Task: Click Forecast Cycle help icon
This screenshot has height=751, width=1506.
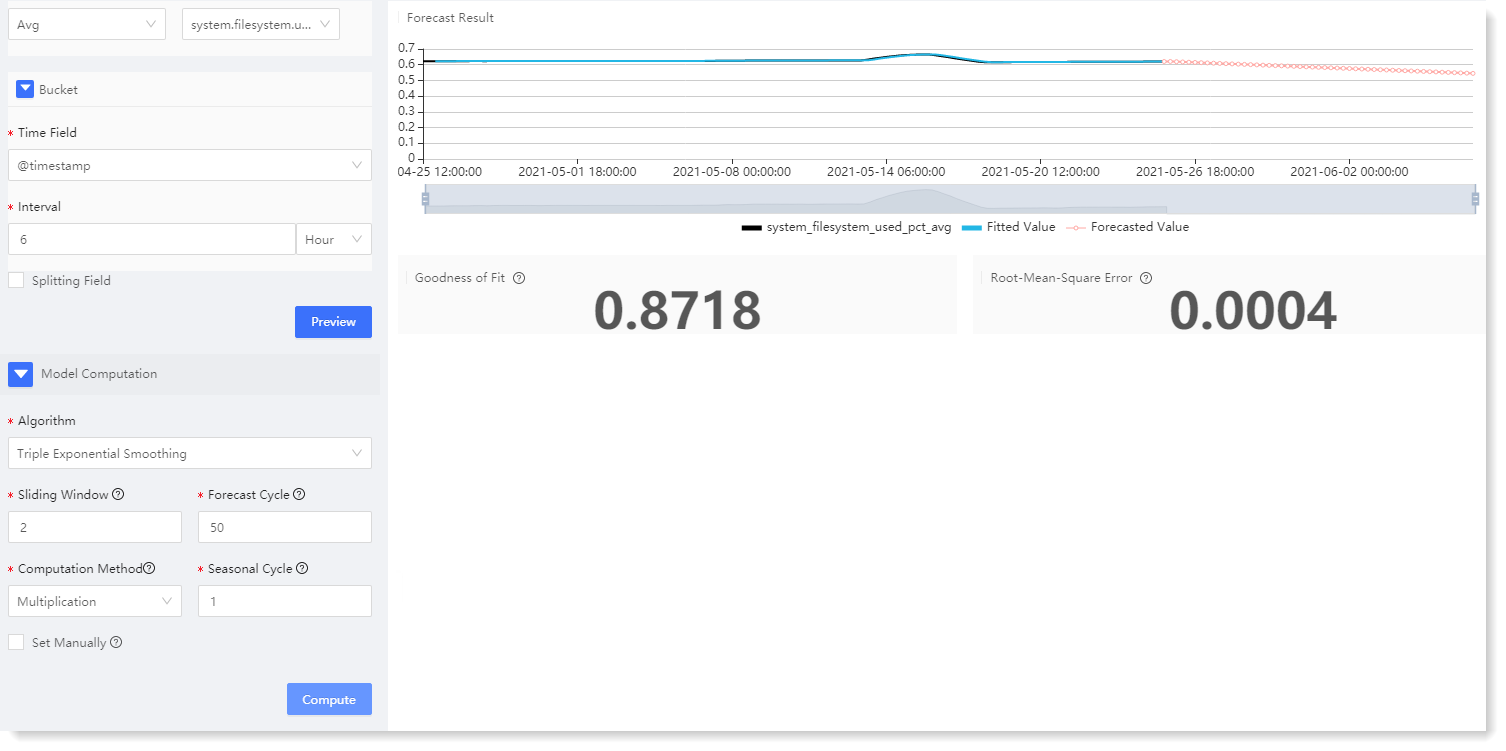Action: tap(299, 494)
